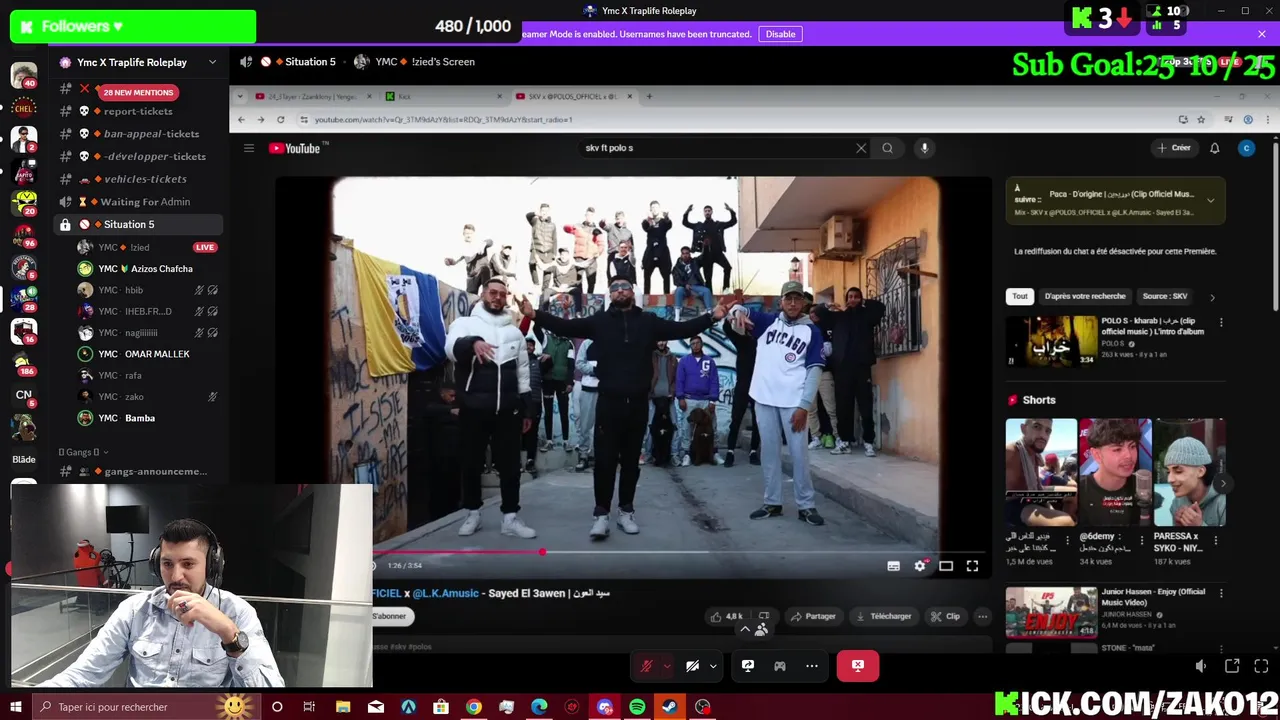
Task: Disable Streamer Mode banner button
Action: point(780,34)
